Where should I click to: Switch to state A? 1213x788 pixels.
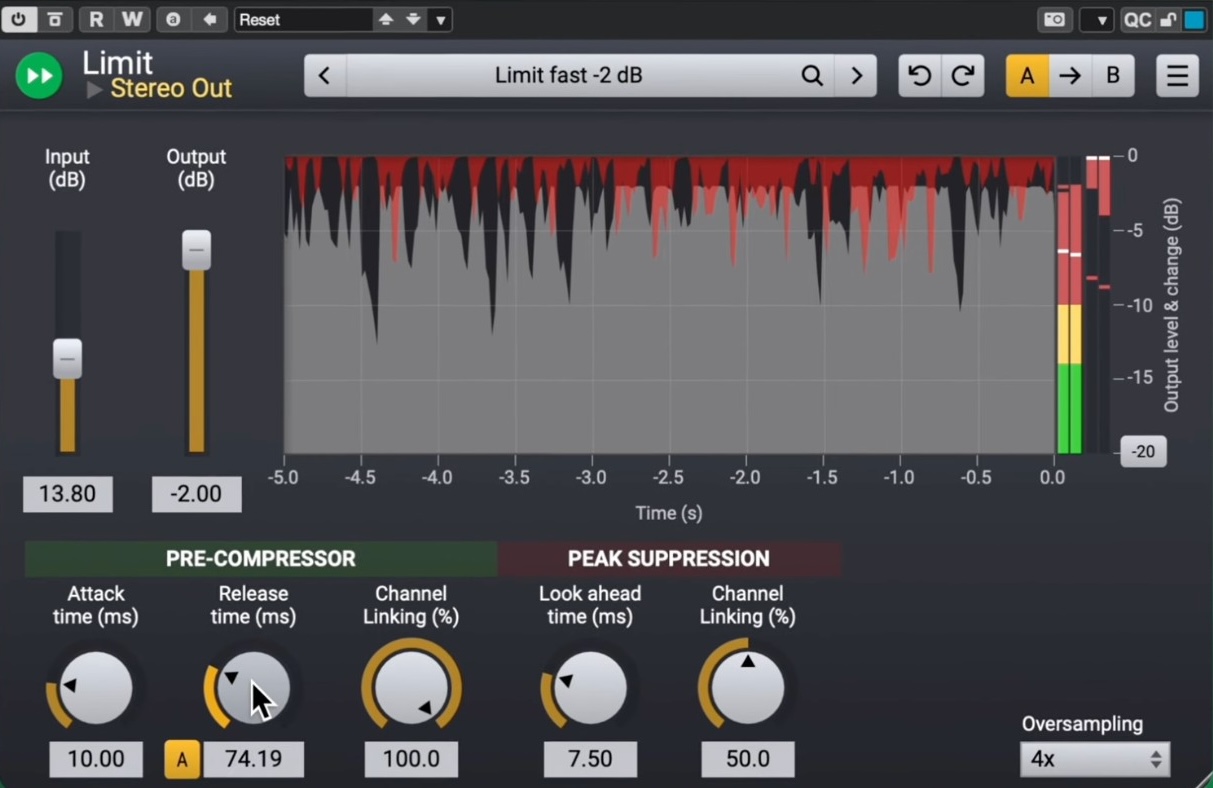click(x=1027, y=76)
